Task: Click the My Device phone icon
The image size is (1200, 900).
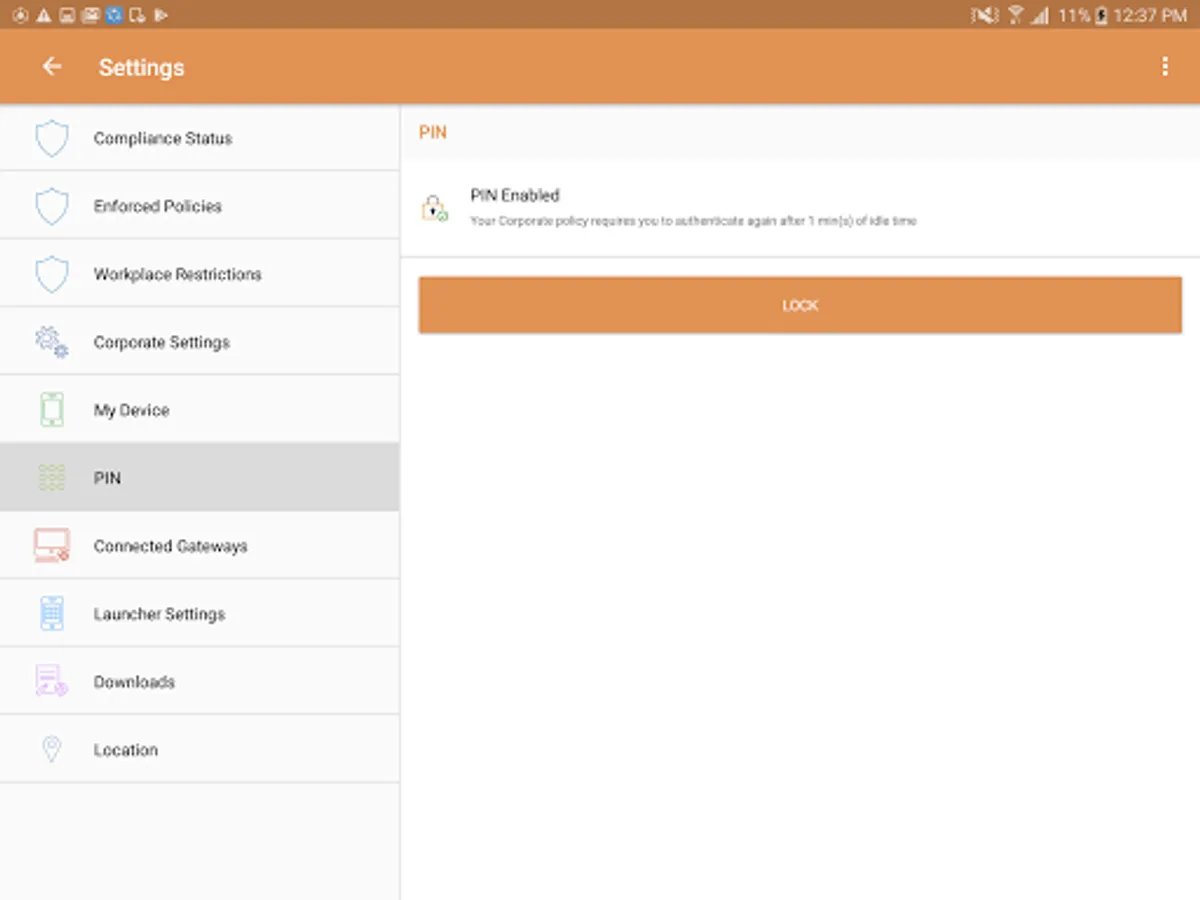Action: coord(52,410)
